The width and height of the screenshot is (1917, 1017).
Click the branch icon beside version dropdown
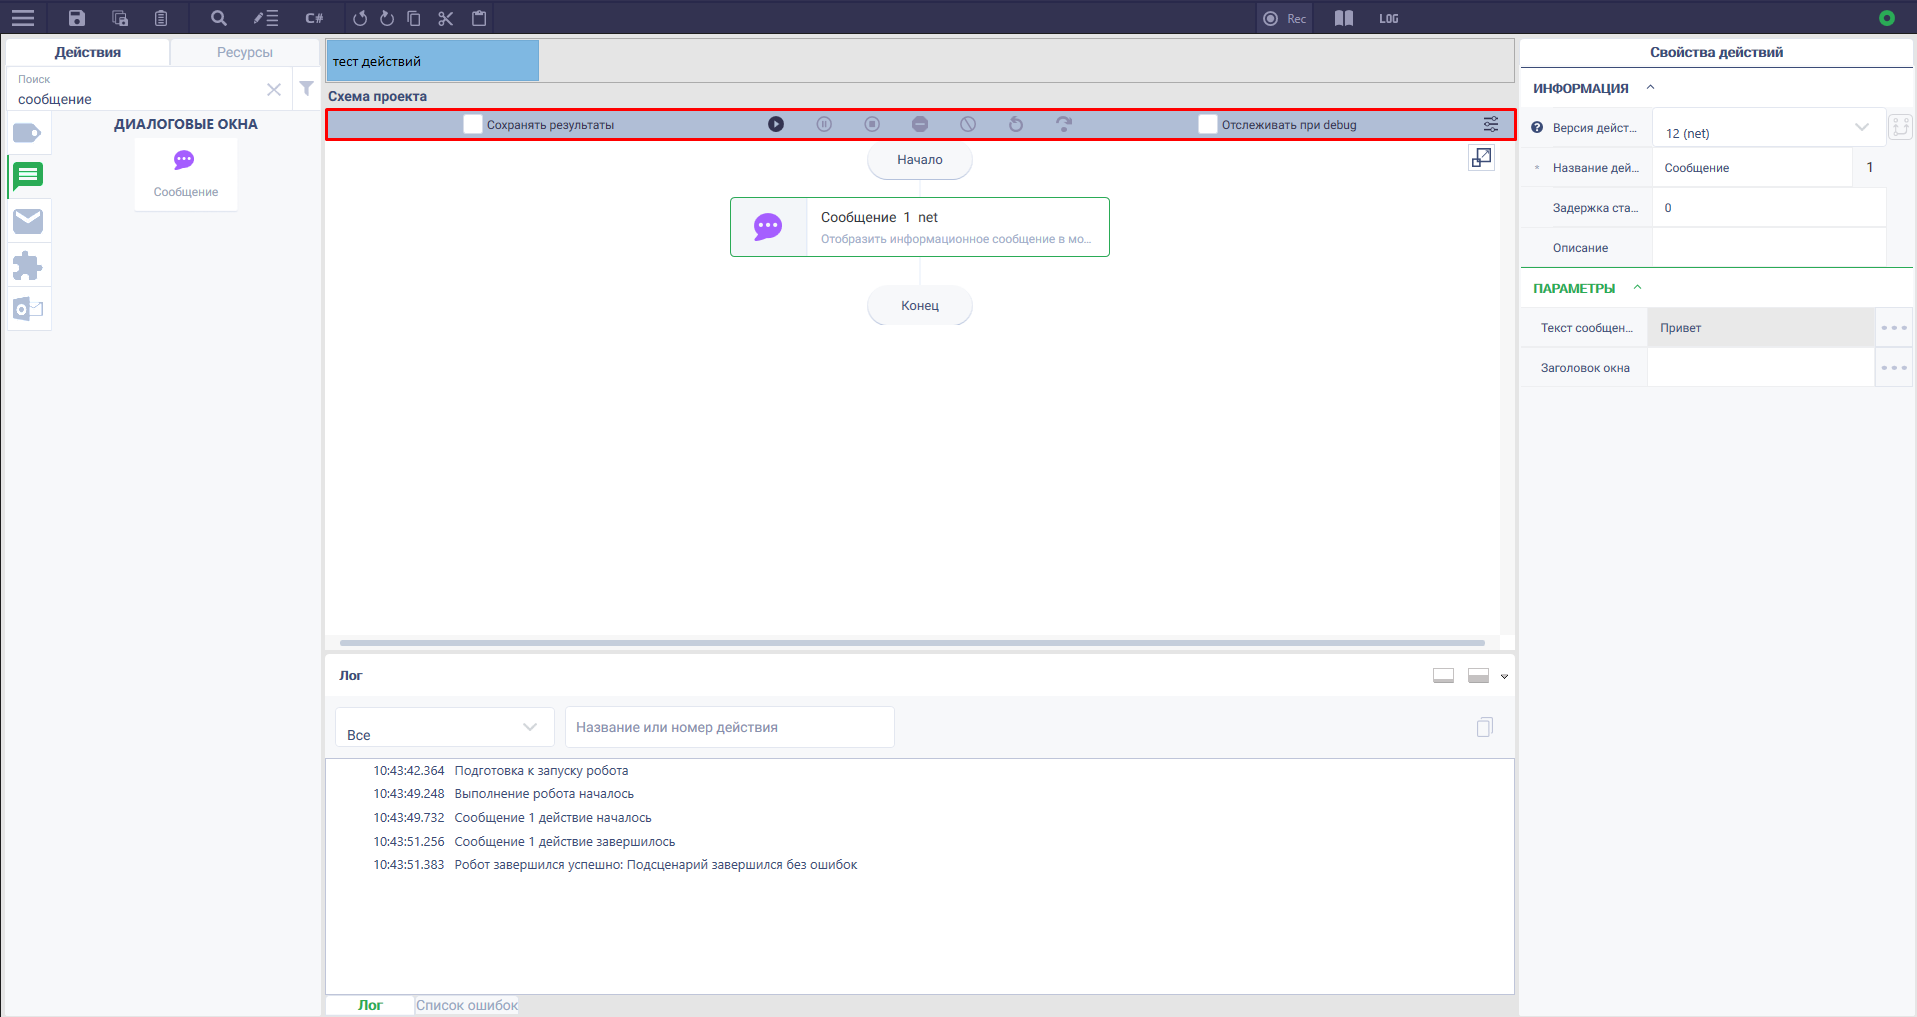(x=1900, y=127)
